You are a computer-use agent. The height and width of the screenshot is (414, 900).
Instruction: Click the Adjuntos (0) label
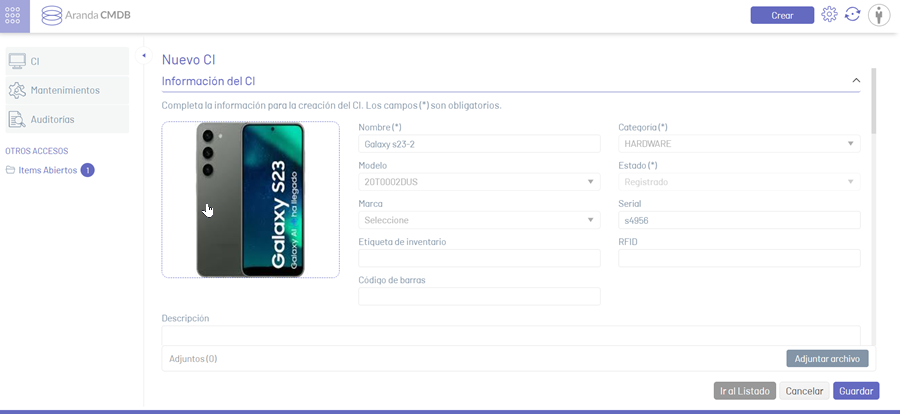[193, 359]
